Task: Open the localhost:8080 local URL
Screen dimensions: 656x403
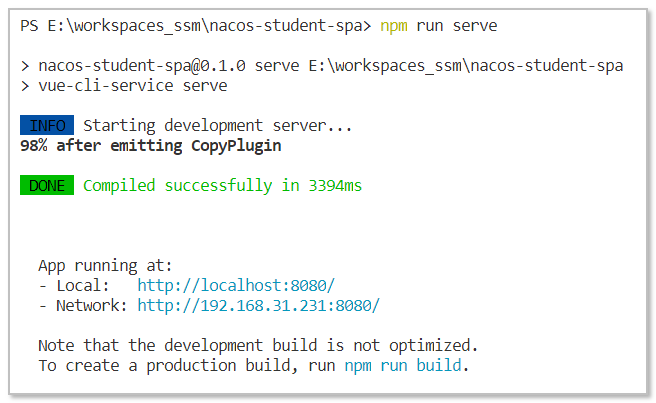Action: (x=236, y=286)
